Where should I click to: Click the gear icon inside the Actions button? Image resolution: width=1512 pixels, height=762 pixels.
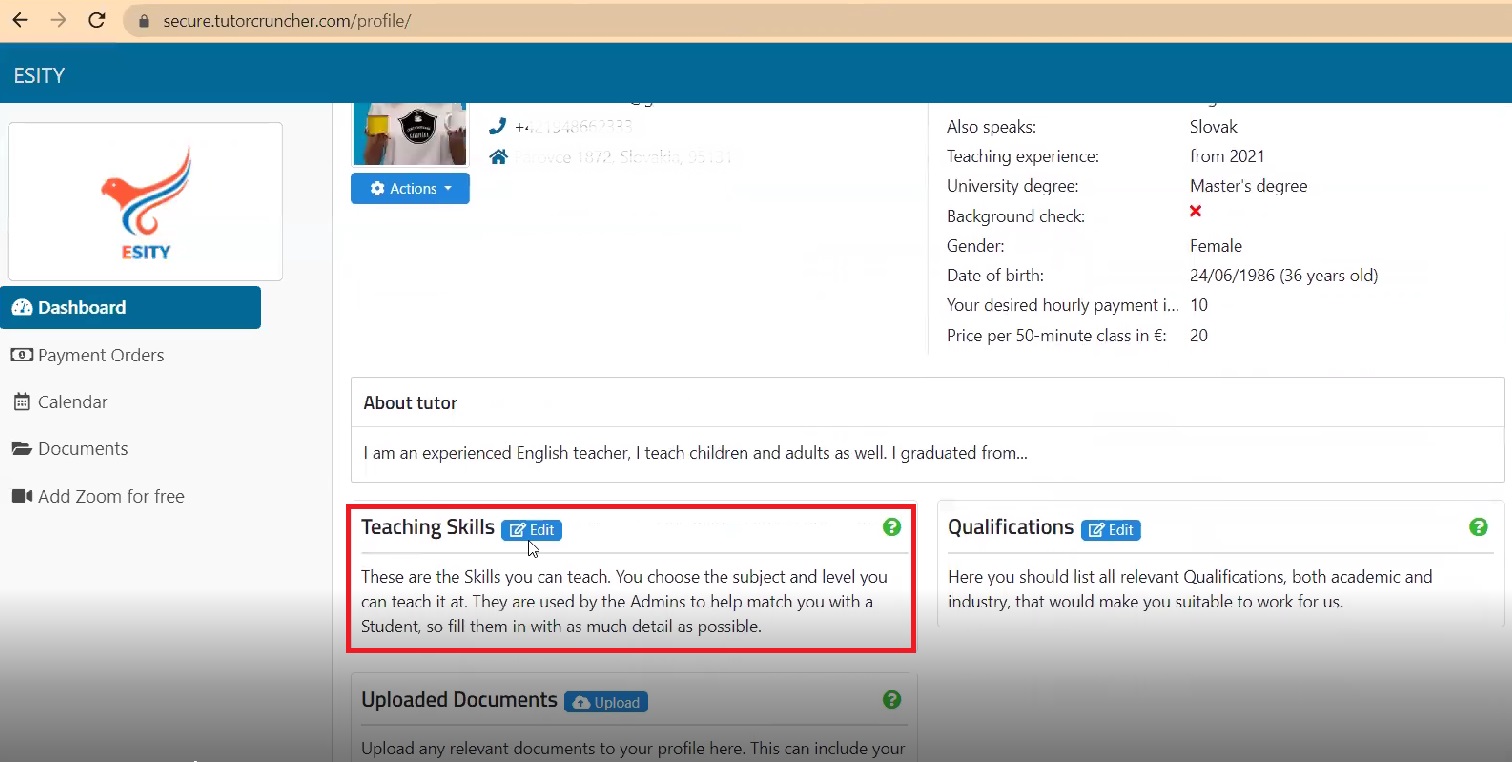(x=377, y=188)
